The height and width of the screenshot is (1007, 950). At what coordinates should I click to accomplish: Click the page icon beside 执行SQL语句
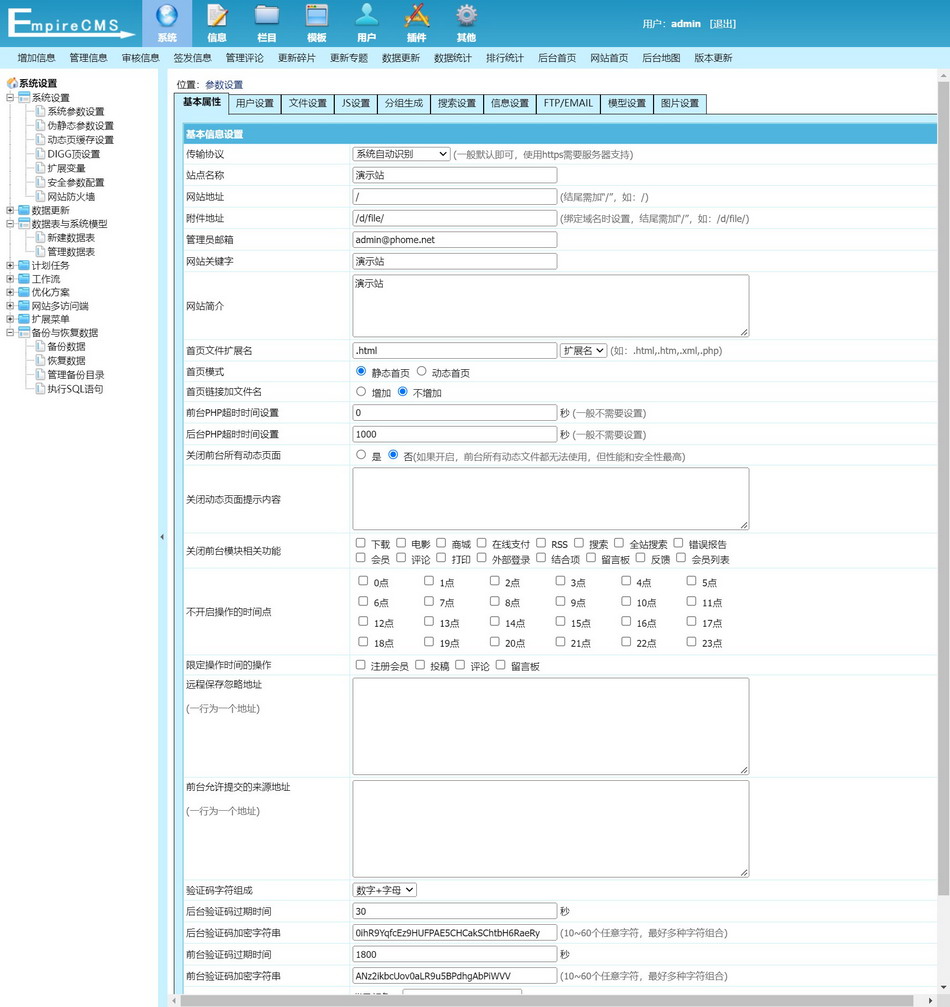[40, 389]
